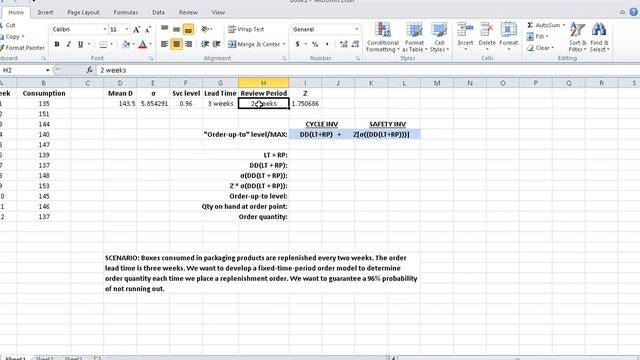Click Clear button

coord(540,48)
